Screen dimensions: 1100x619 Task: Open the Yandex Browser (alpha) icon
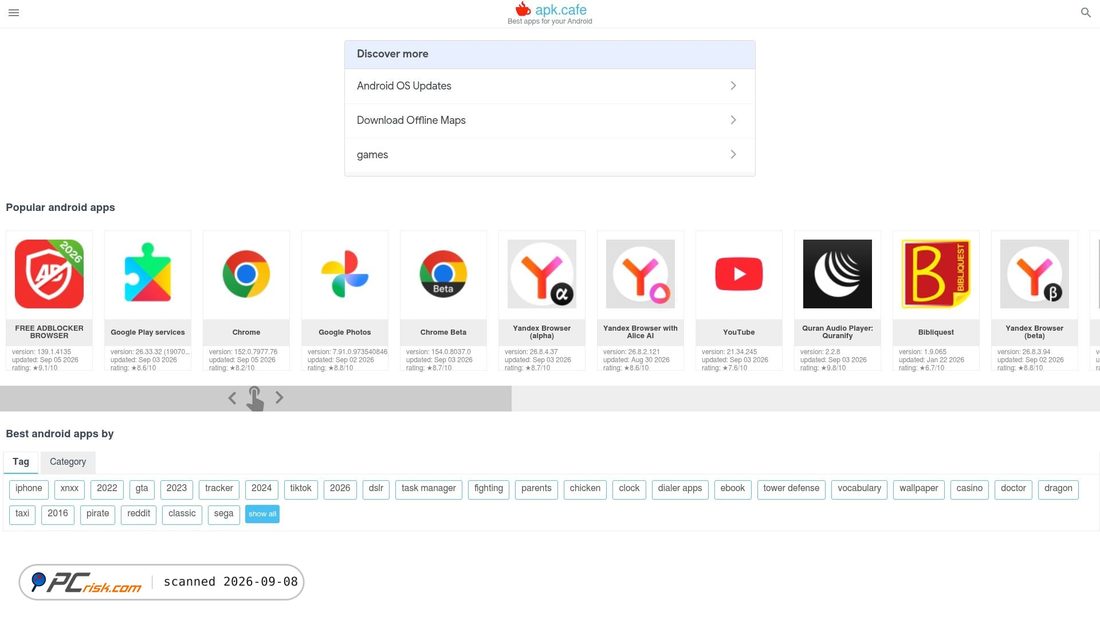(542, 274)
